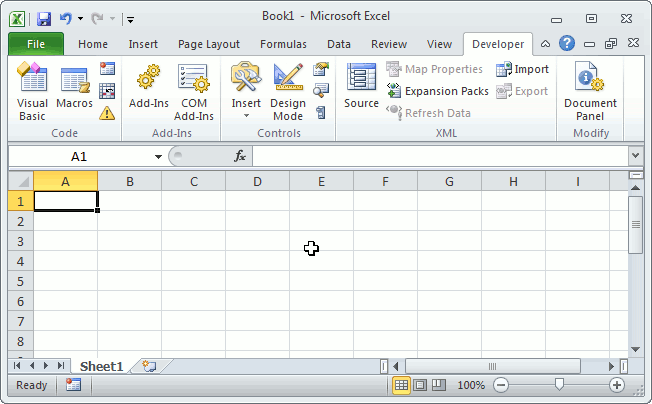
Task: Switch to Normal view
Action: [x=401, y=385]
